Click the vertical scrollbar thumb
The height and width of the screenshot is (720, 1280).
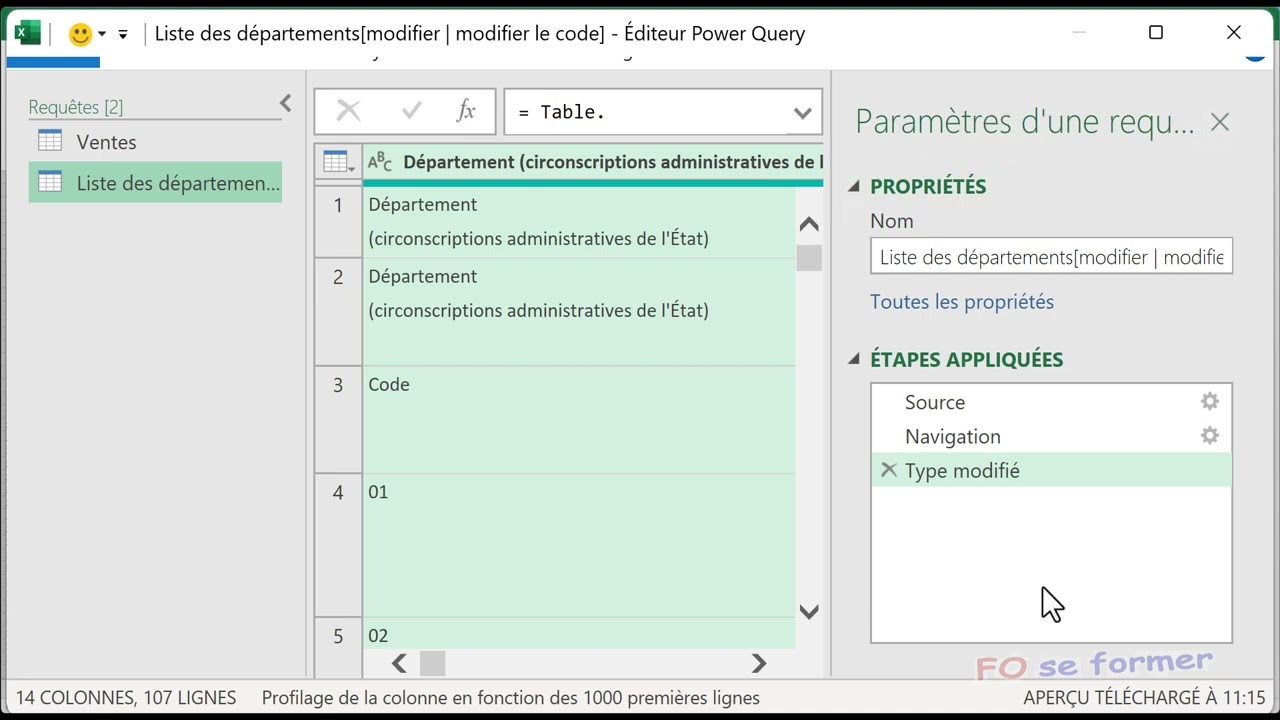click(x=809, y=258)
